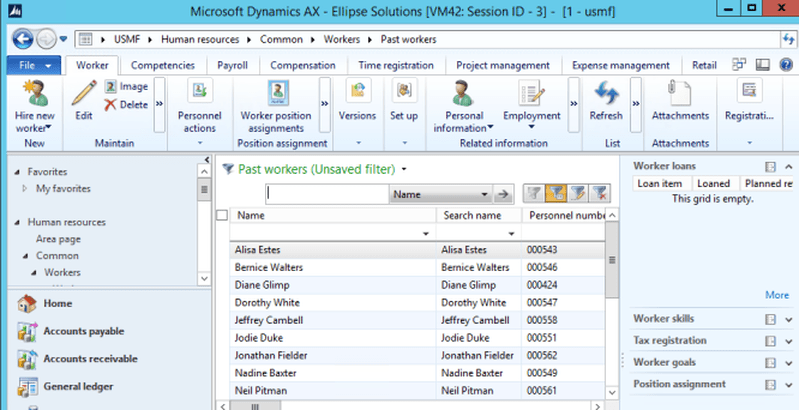Switch to the Time registration tab
The width and height of the screenshot is (799, 410).
[x=396, y=65]
